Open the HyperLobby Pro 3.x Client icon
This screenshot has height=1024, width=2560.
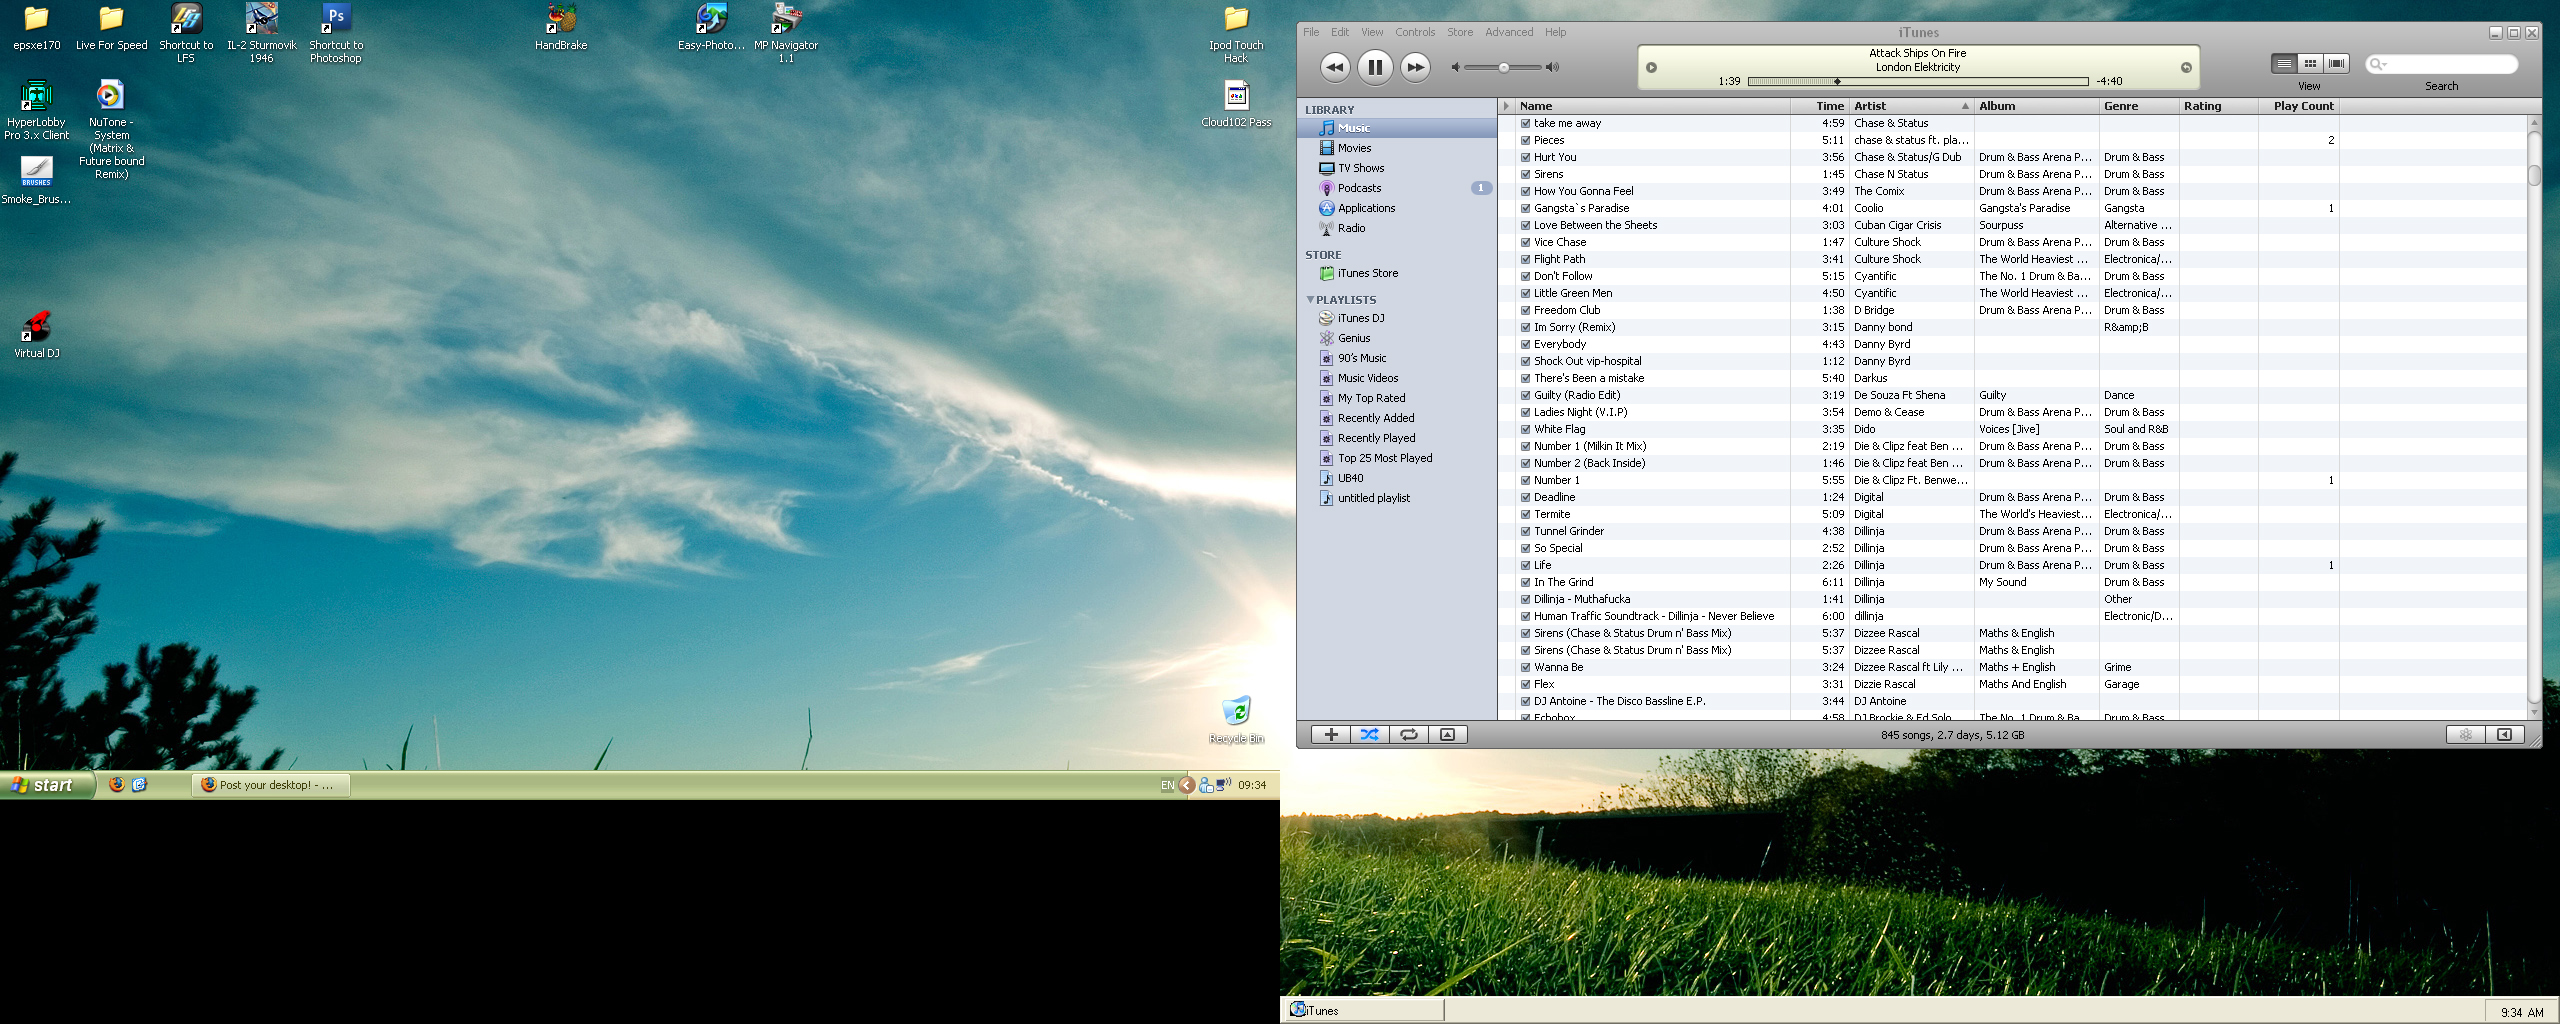pos(37,110)
